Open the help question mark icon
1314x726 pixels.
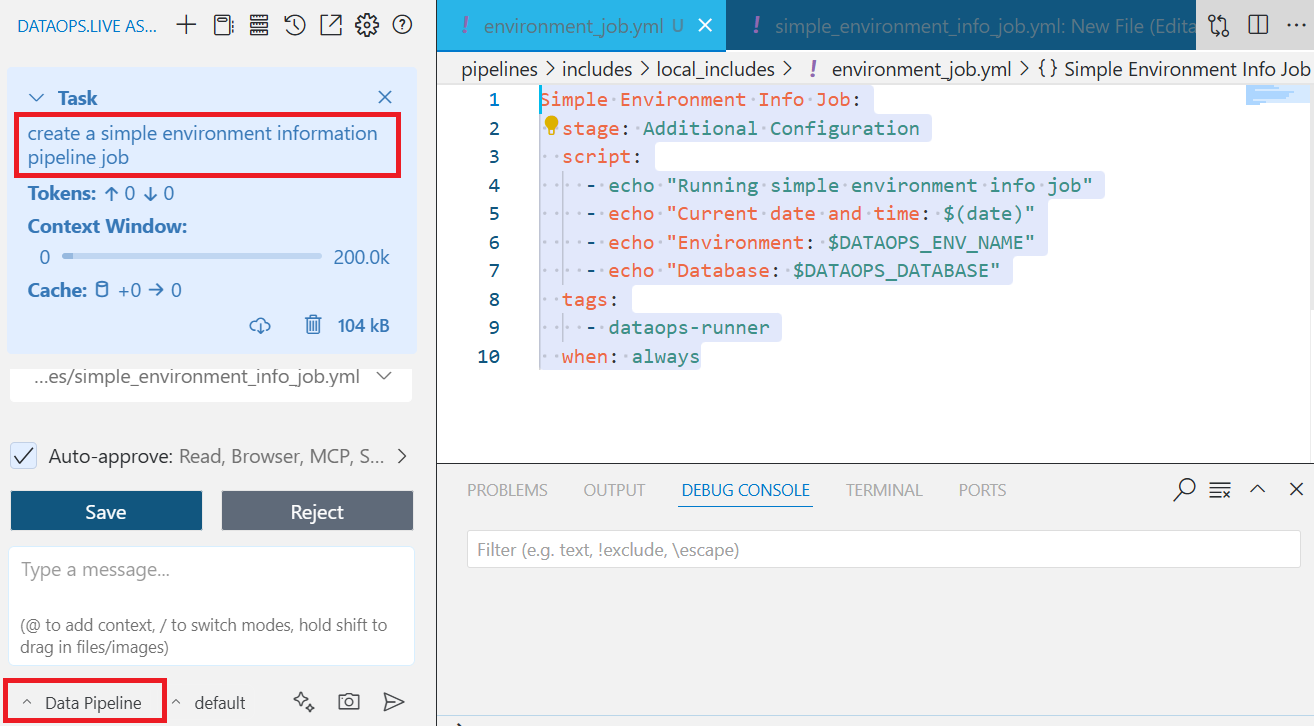(403, 25)
